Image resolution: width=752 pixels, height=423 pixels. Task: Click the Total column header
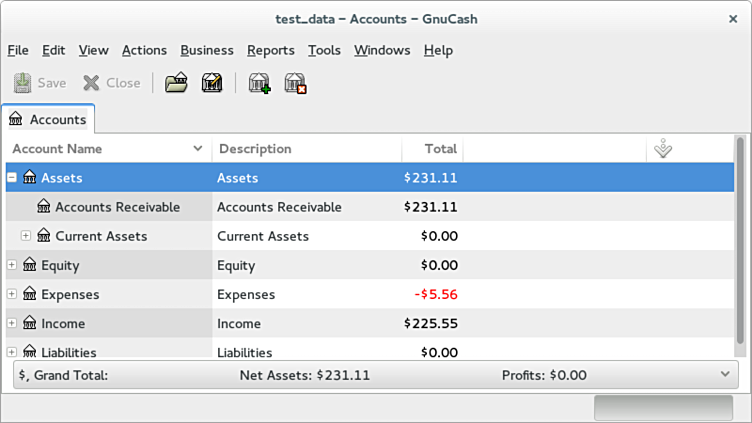tap(432, 149)
